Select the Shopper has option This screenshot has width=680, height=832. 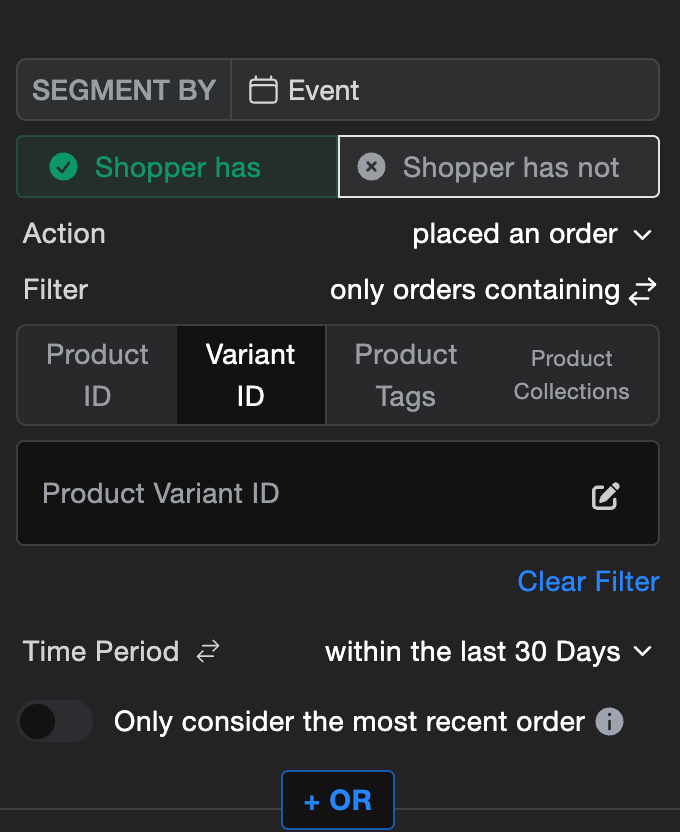[177, 167]
